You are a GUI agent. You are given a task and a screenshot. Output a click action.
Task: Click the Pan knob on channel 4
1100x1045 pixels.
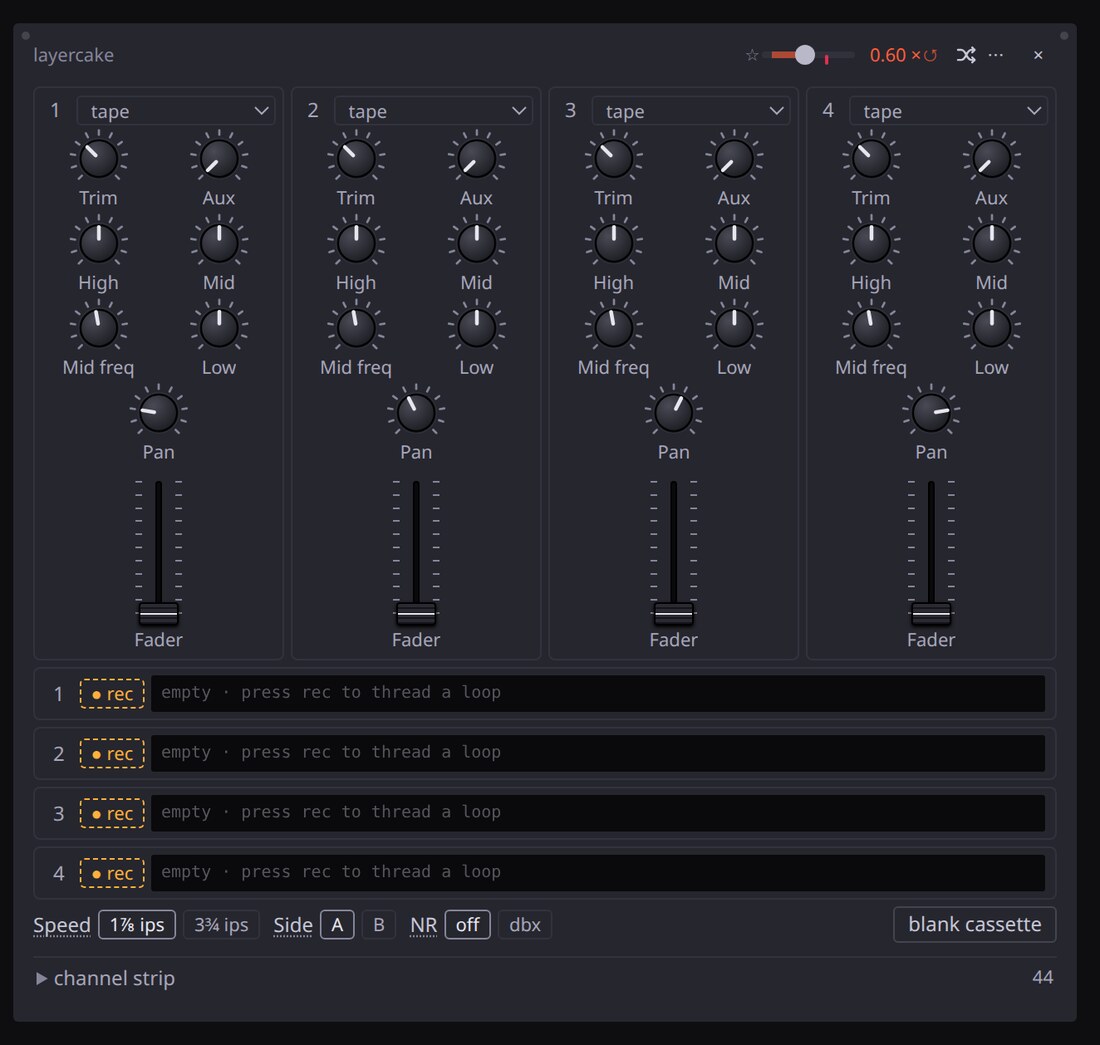click(931, 413)
